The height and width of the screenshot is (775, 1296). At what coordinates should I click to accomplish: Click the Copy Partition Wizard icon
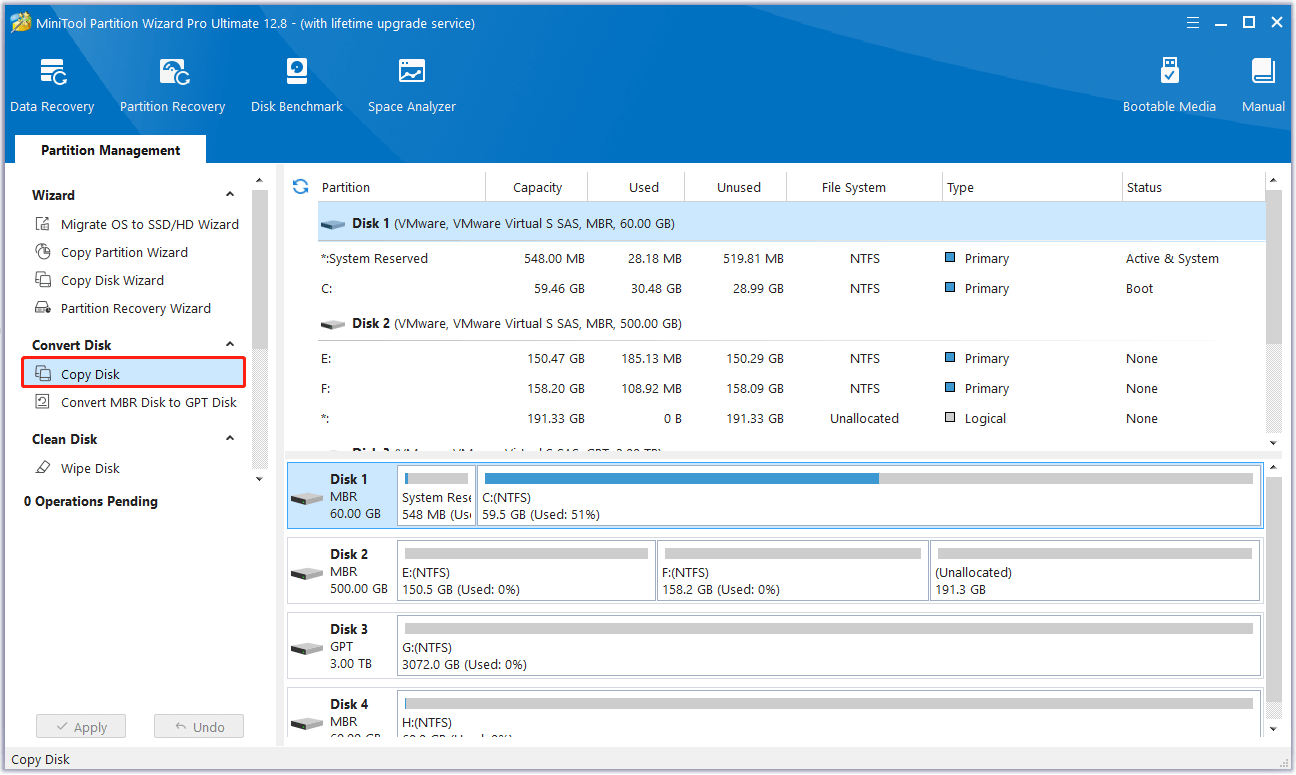[x=43, y=252]
